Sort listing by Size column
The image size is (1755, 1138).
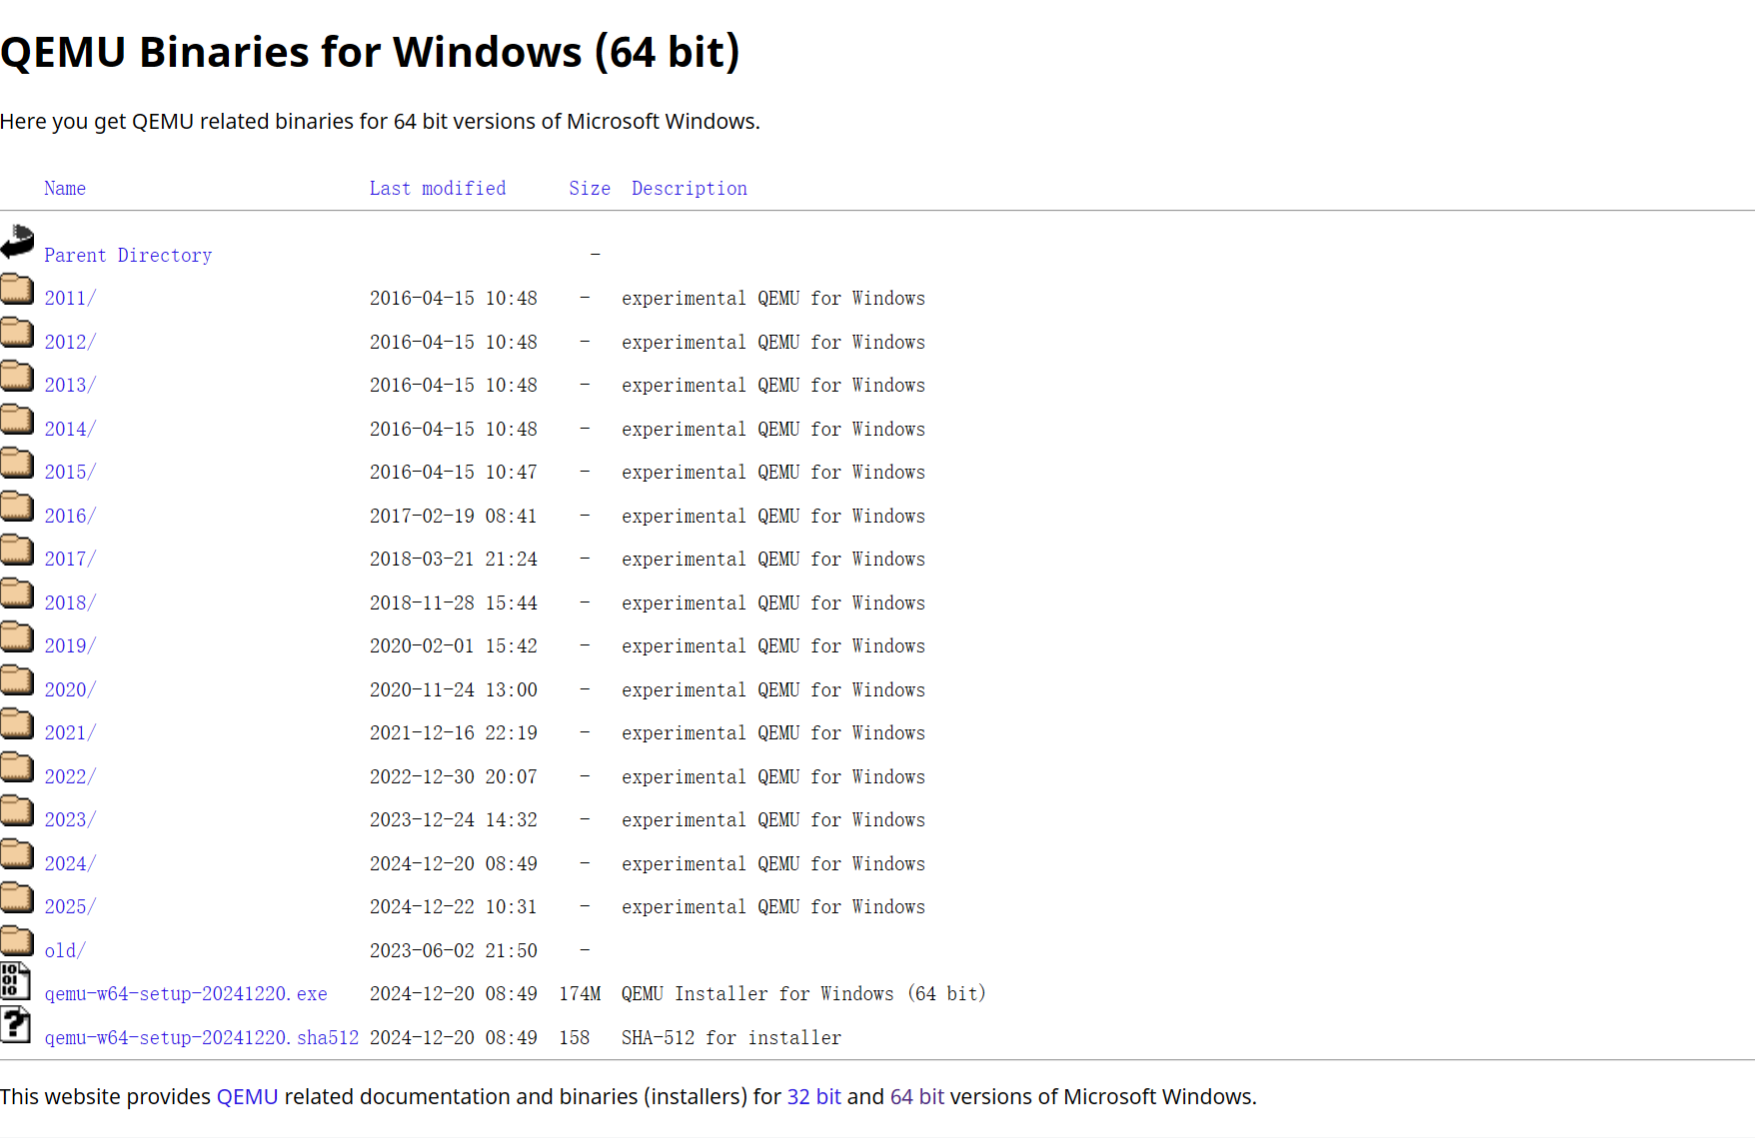click(590, 188)
